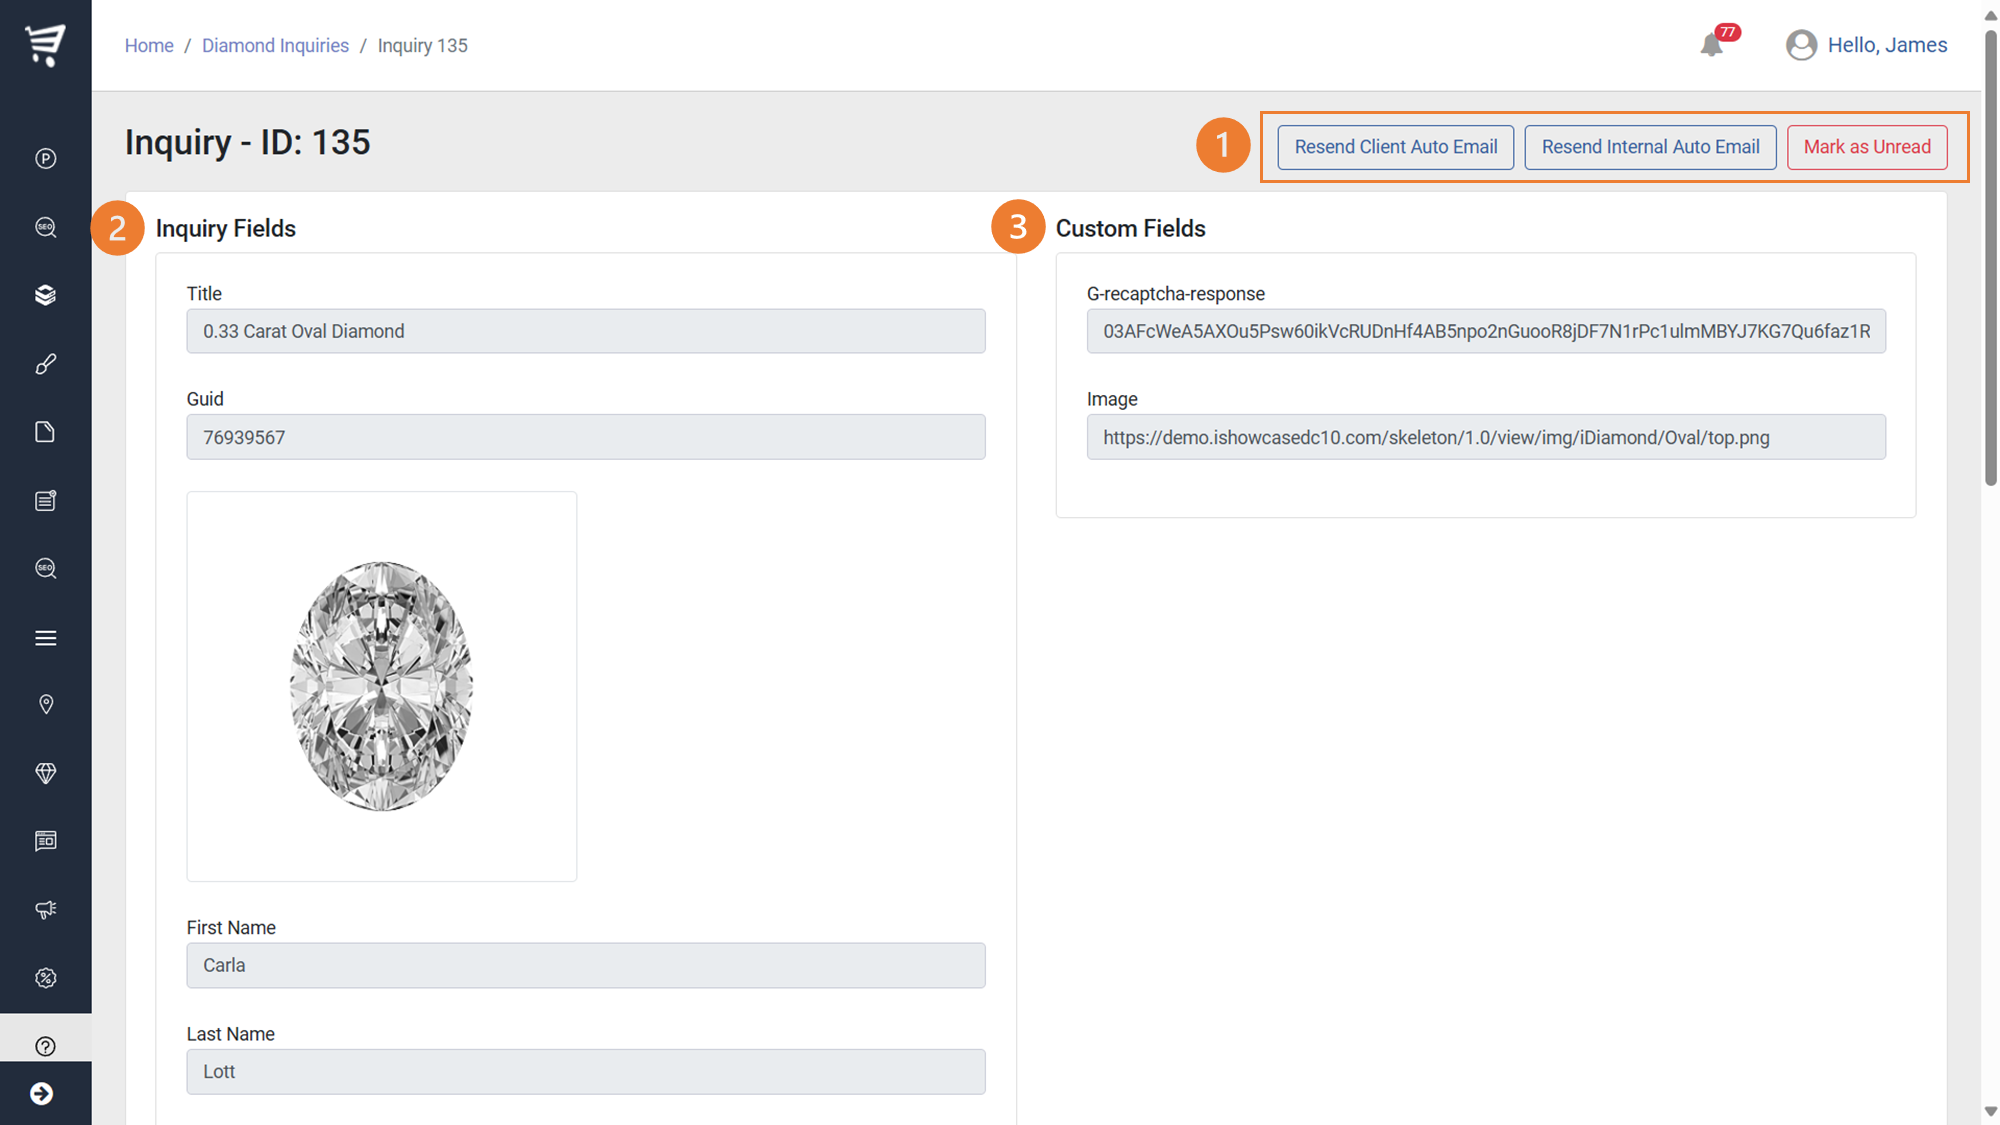Open the notifications bell icon
This screenshot has width=2000, height=1125.
click(1711, 45)
